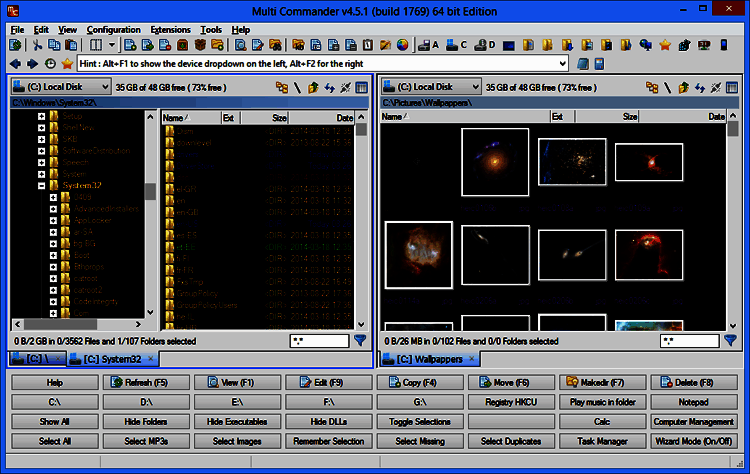Select the nebula wallpaper thumbnail with white border
This screenshot has width=750, height=474.
pos(418,253)
